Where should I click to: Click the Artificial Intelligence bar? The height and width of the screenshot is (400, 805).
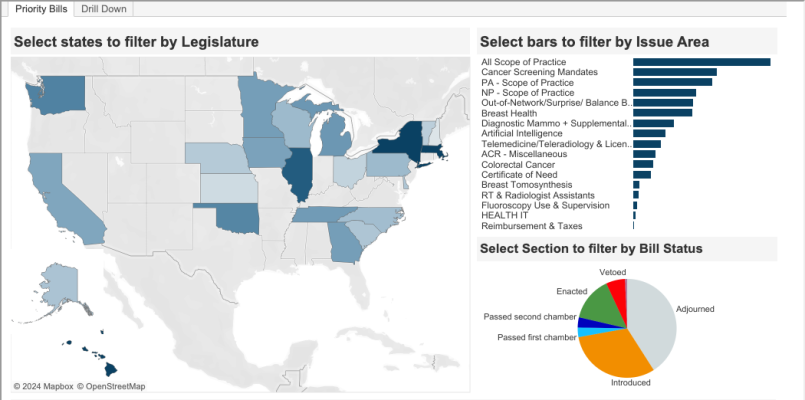point(649,133)
